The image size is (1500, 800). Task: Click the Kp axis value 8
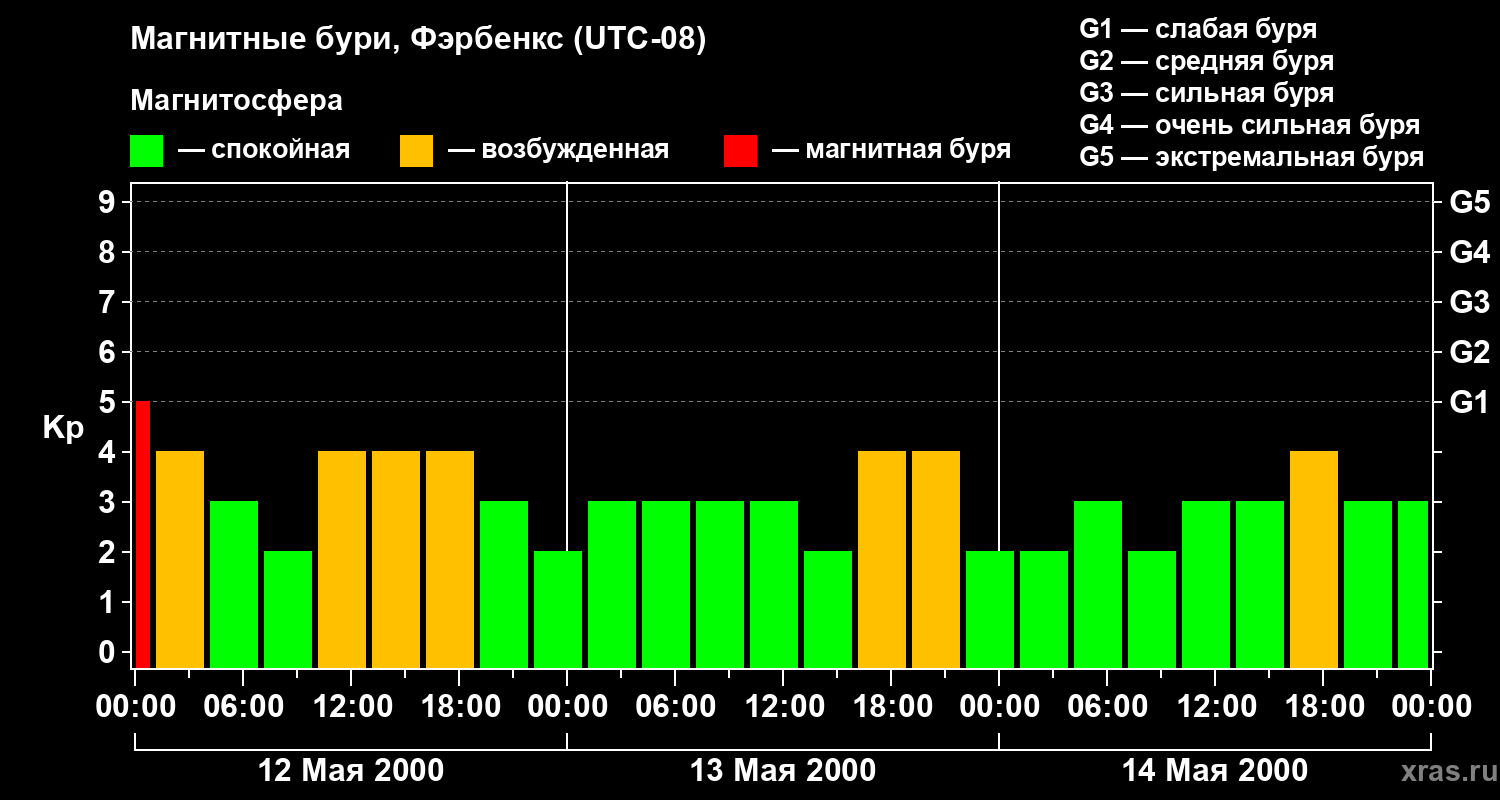[109, 253]
